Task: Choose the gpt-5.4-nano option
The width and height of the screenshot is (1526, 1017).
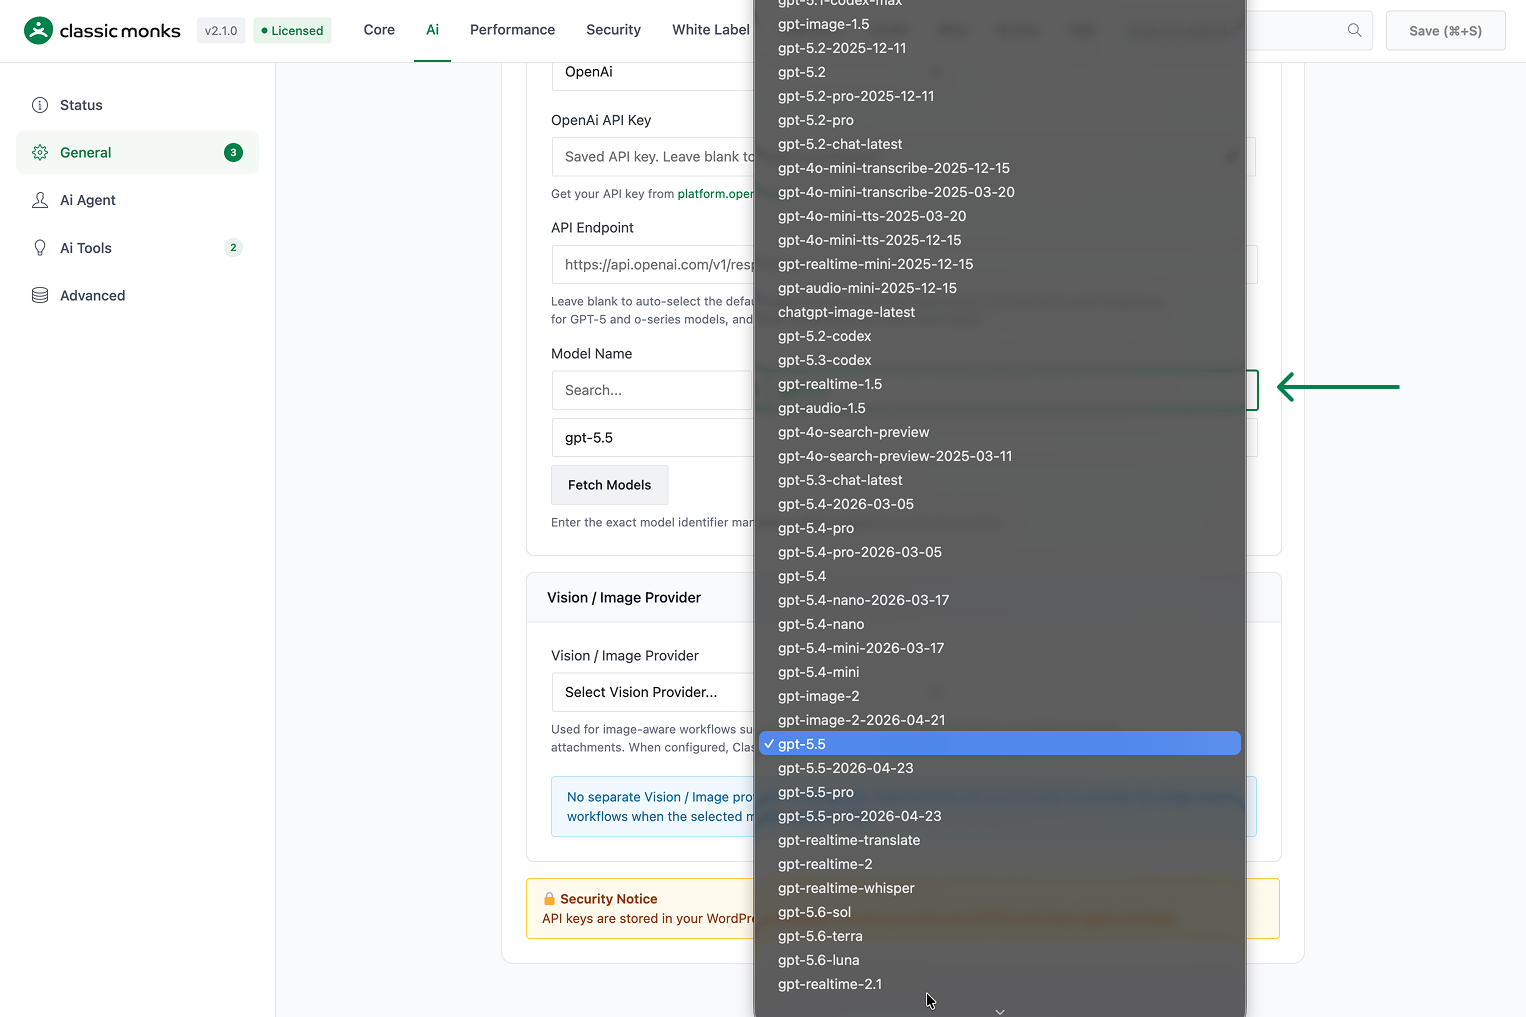Action: (1000, 624)
